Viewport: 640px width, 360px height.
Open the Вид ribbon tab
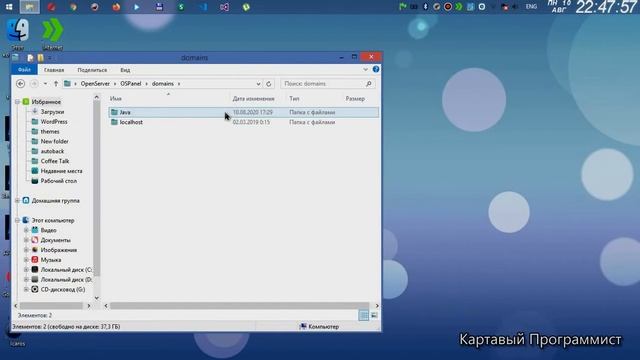pos(125,70)
